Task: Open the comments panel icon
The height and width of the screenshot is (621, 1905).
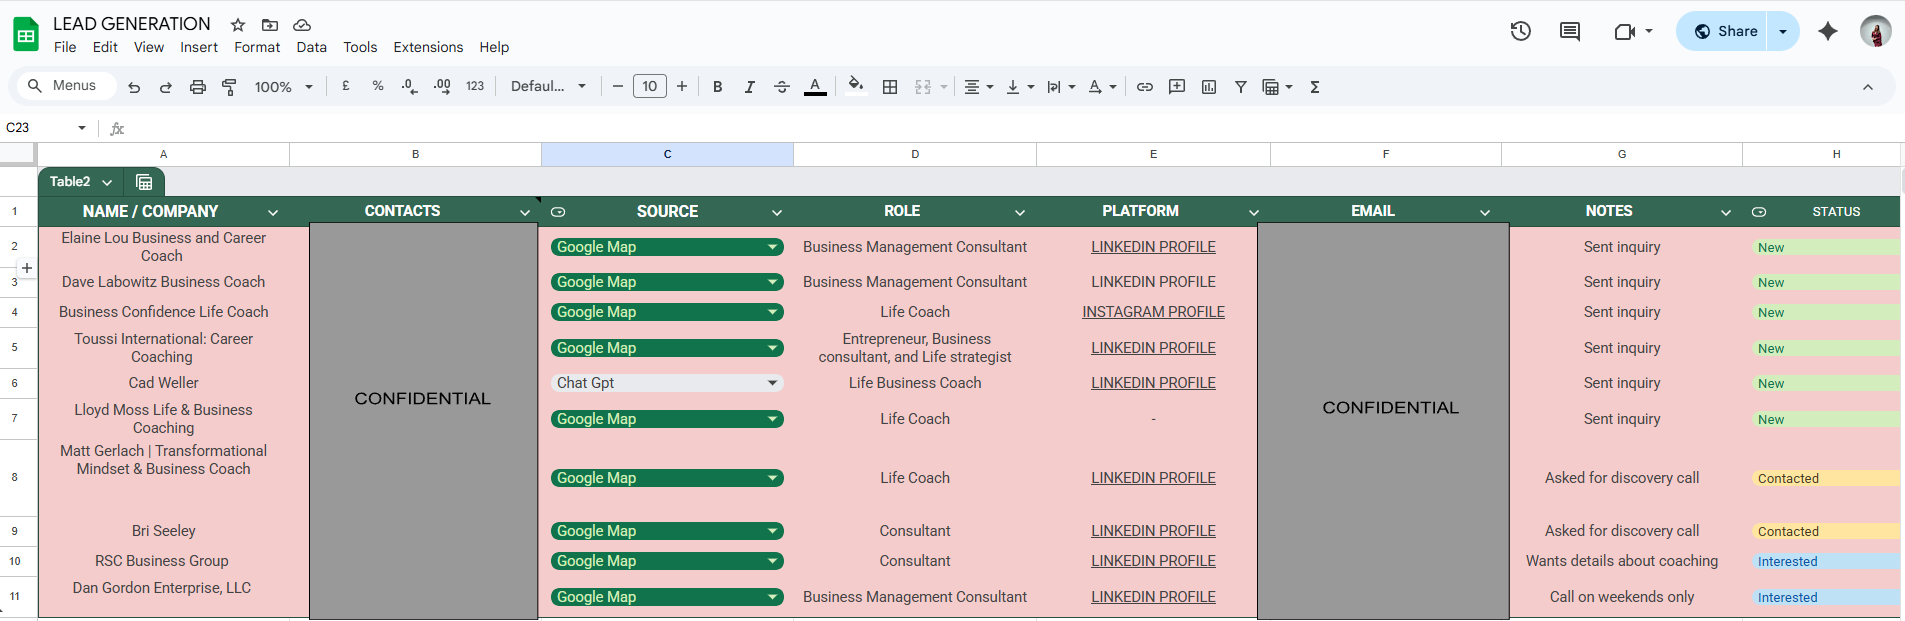Action: (1570, 31)
